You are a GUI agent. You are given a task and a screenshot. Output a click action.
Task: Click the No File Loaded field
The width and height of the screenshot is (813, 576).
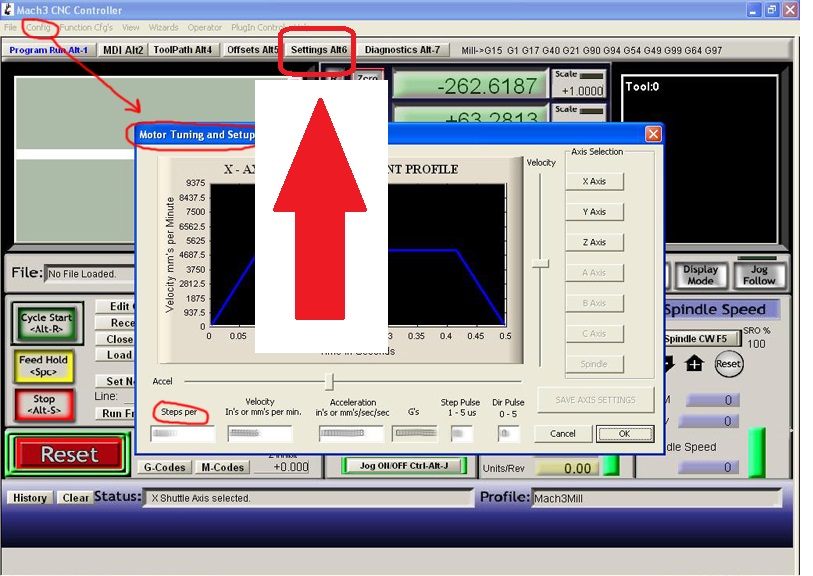89,274
